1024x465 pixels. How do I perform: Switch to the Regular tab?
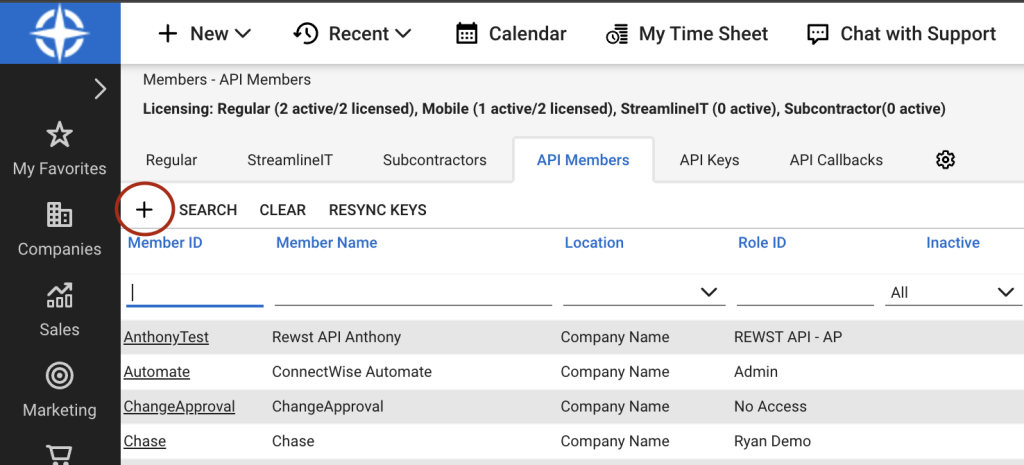171,160
